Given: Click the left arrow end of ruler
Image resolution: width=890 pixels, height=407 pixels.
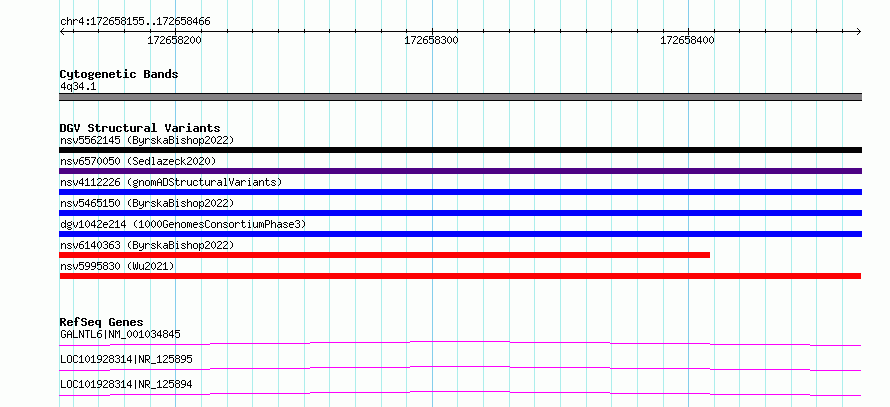Looking at the screenshot, I should (x=62, y=32).
